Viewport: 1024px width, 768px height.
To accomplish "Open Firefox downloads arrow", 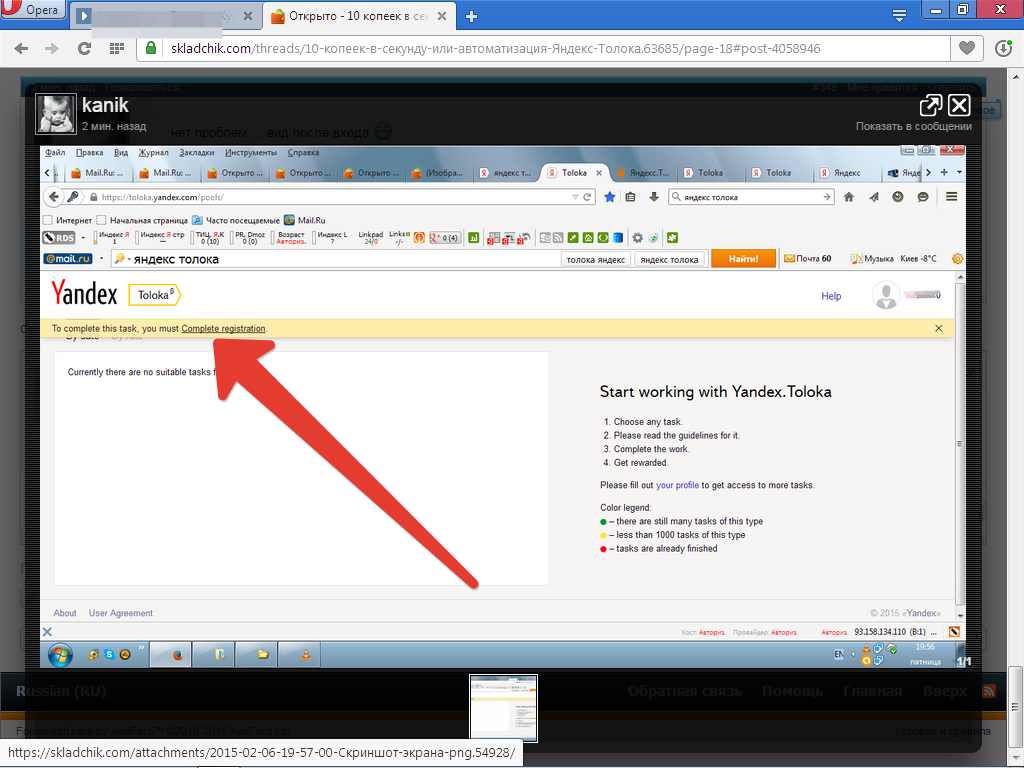I will pos(654,197).
